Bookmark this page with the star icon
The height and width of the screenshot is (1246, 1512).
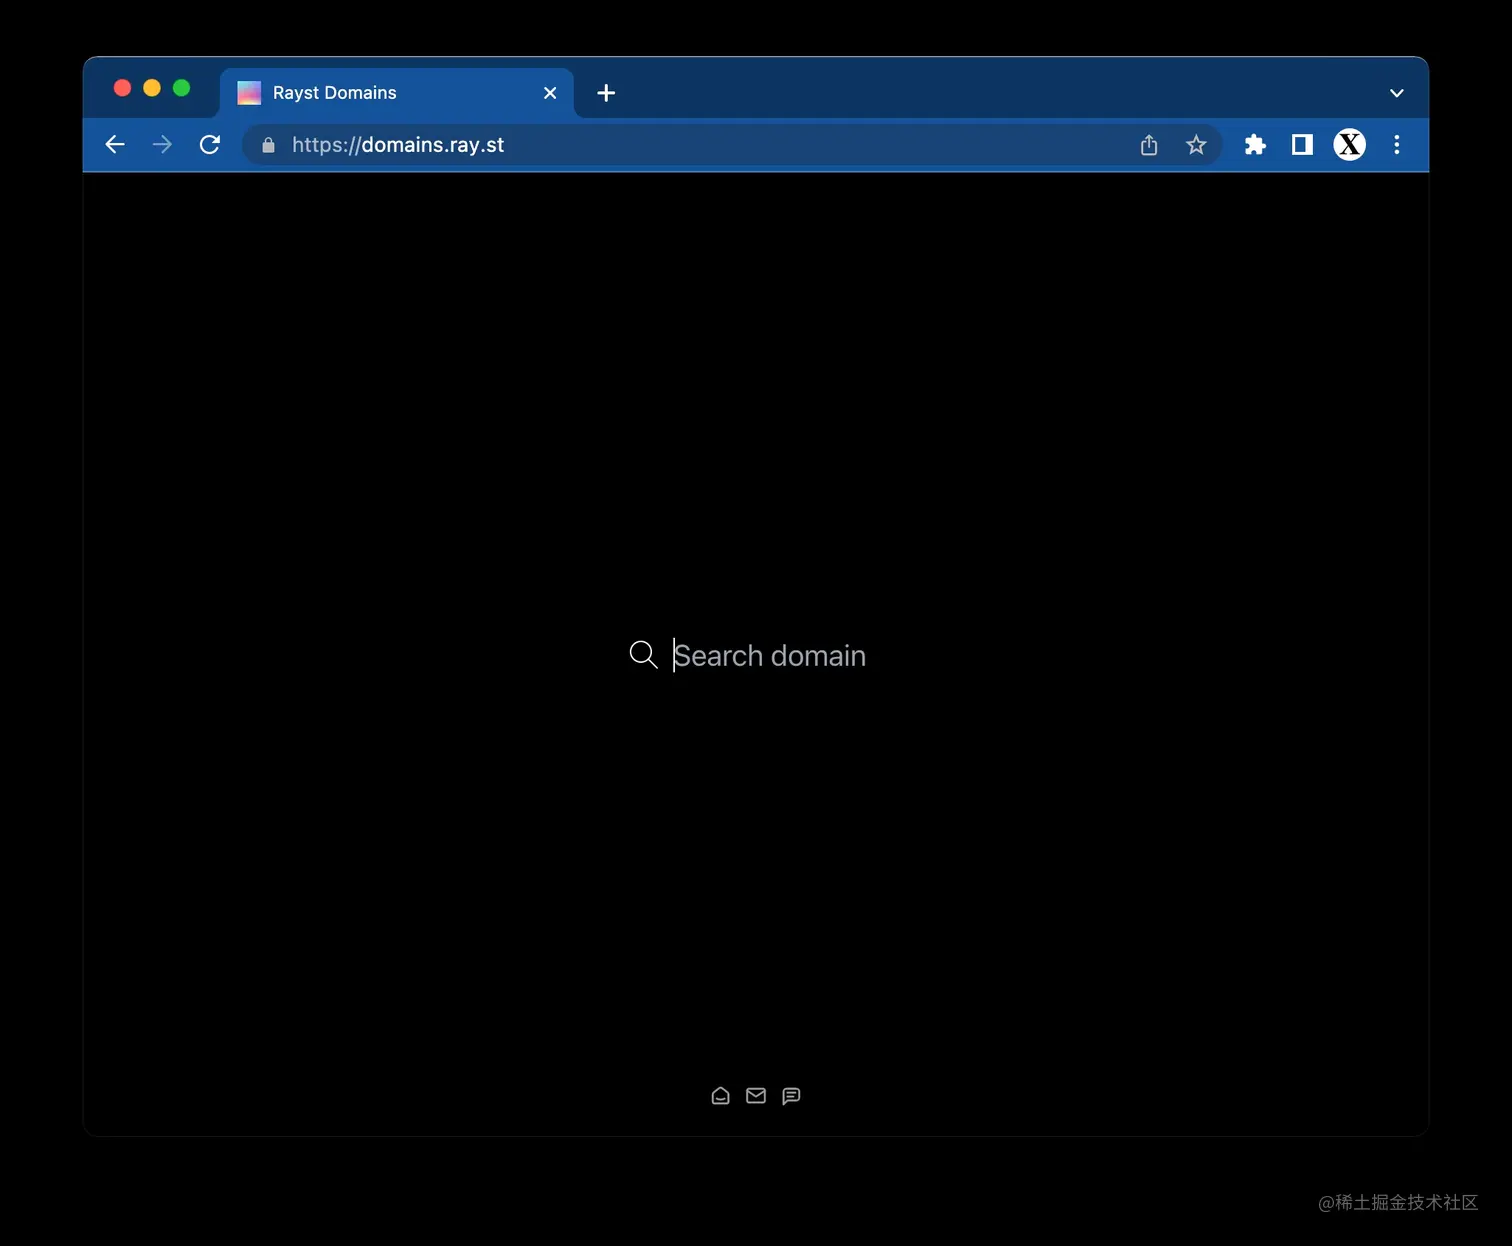click(1196, 145)
